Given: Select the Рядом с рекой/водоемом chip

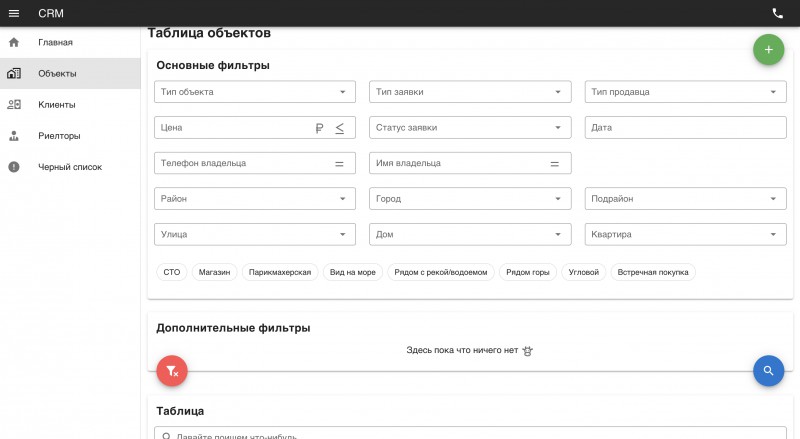Looking at the screenshot, I should (x=441, y=272).
